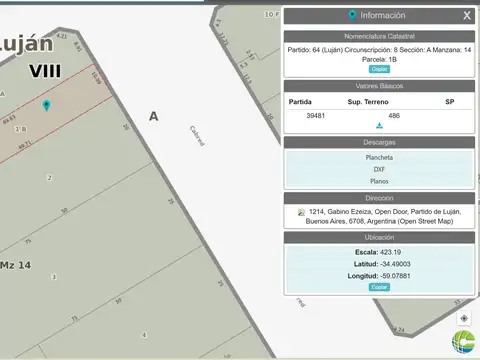Click the download icon under Valores Básicos
The width and height of the screenshot is (480, 360).
(379, 126)
